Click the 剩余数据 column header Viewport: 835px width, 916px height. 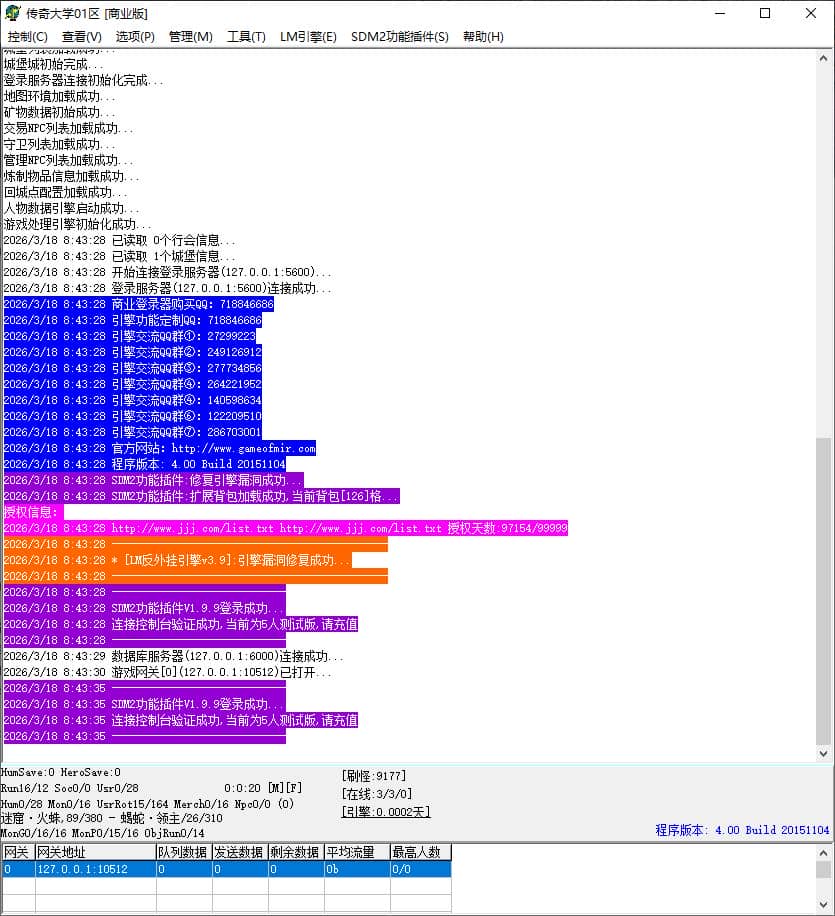[296, 852]
